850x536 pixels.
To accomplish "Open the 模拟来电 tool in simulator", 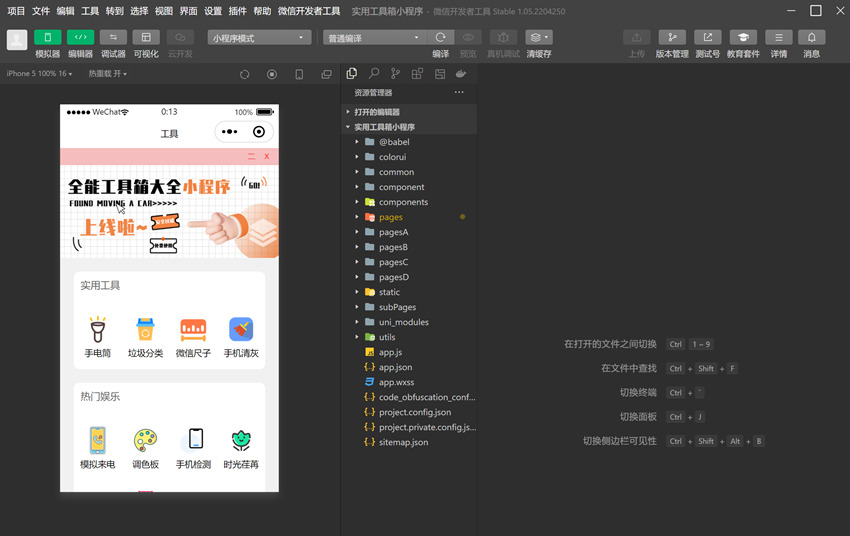I will [98, 448].
